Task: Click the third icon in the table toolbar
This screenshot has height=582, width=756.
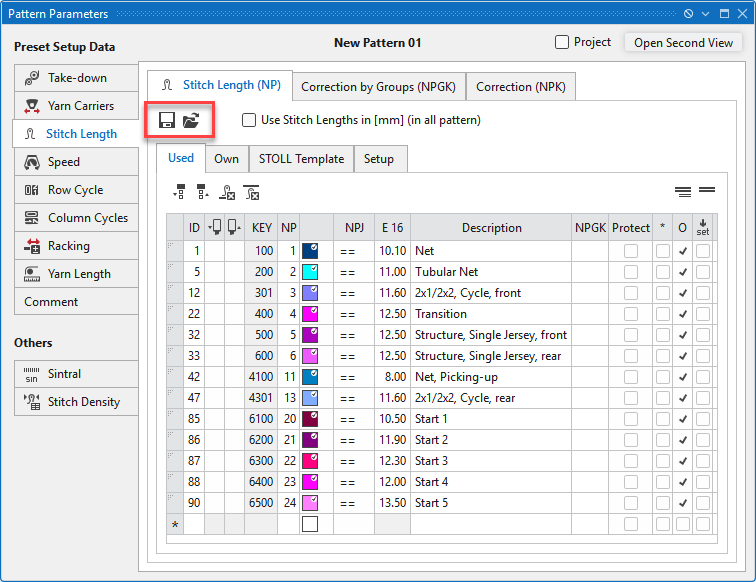Action: 227,192
